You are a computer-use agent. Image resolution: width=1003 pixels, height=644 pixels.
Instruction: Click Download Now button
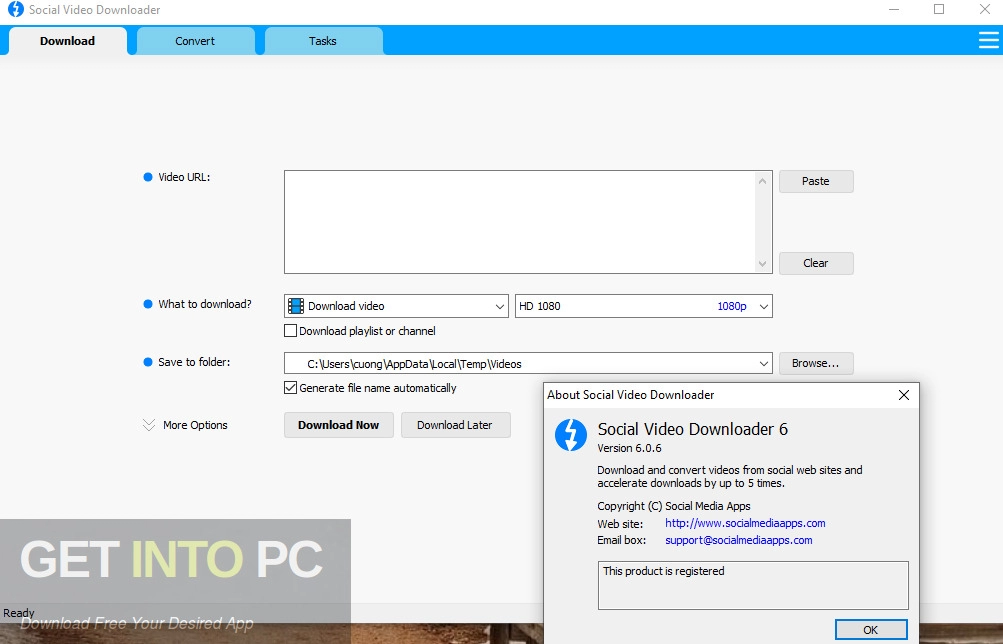[x=338, y=425]
